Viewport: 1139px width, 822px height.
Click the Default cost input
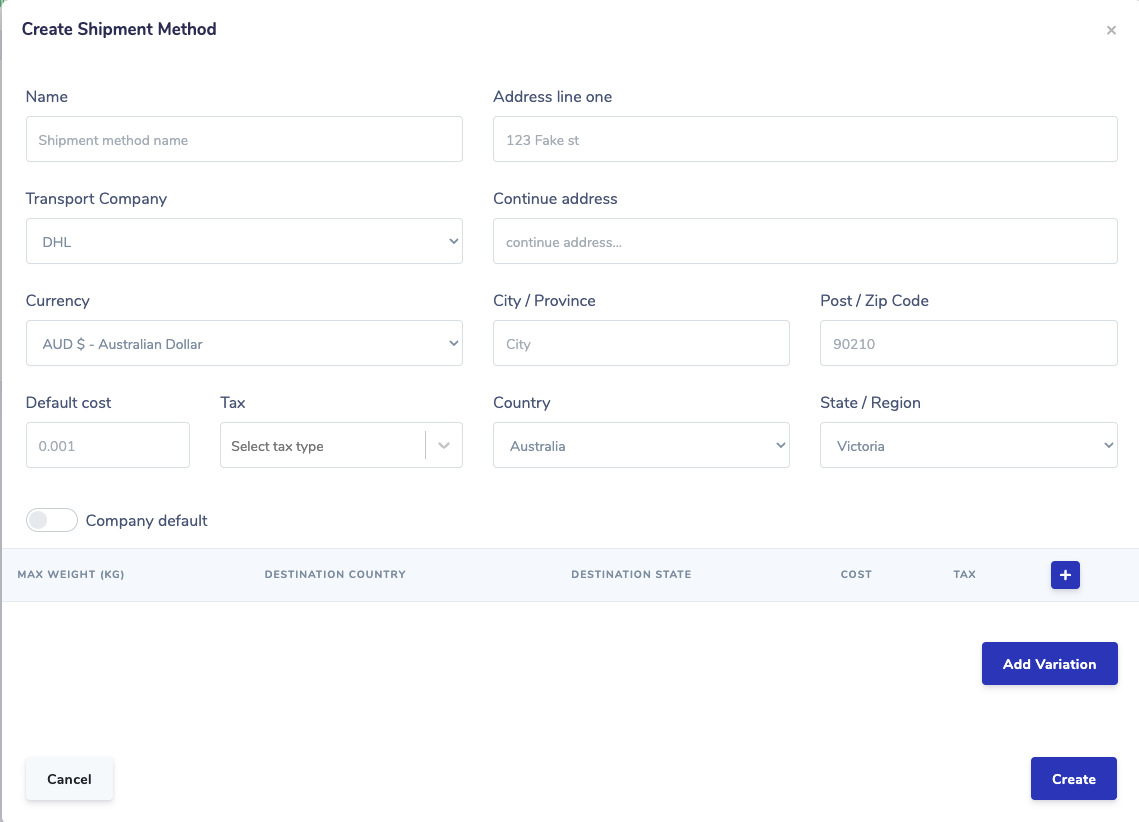(x=108, y=445)
